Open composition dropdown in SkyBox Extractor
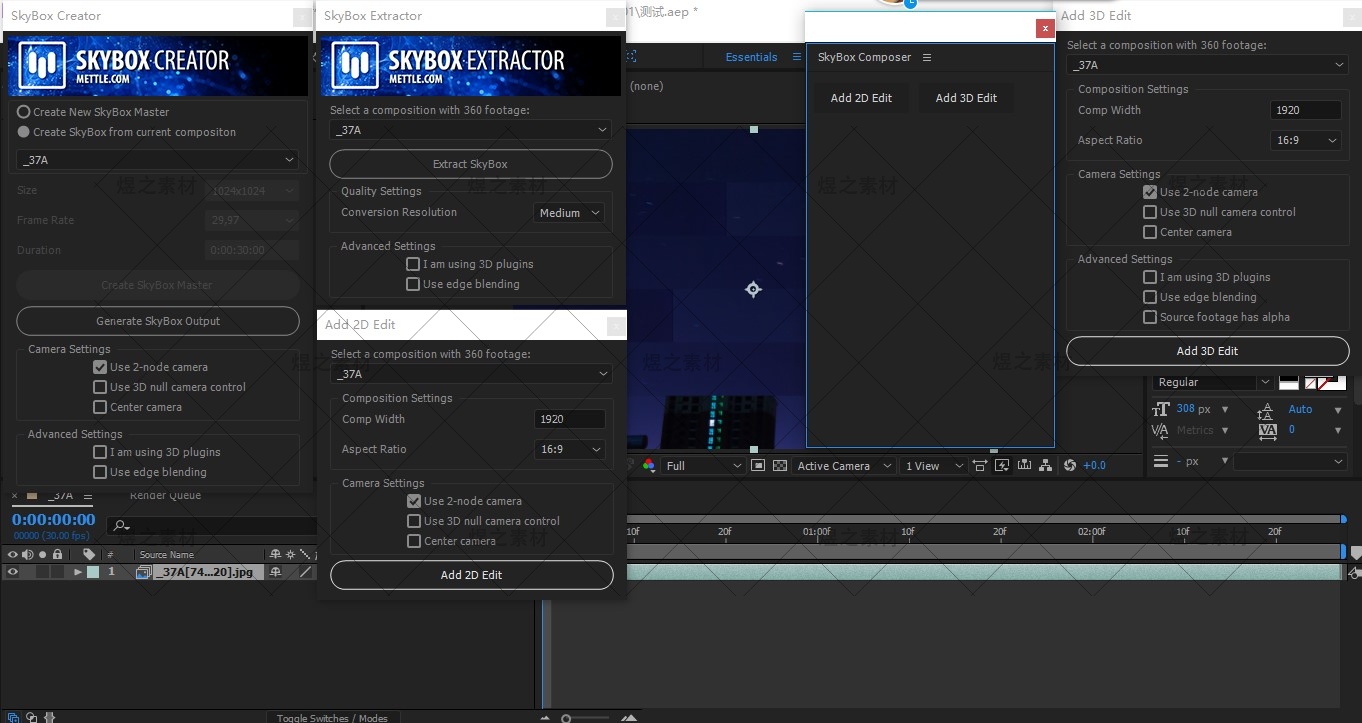The width and height of the screenshot is (1362, 723). pos(471,130)
